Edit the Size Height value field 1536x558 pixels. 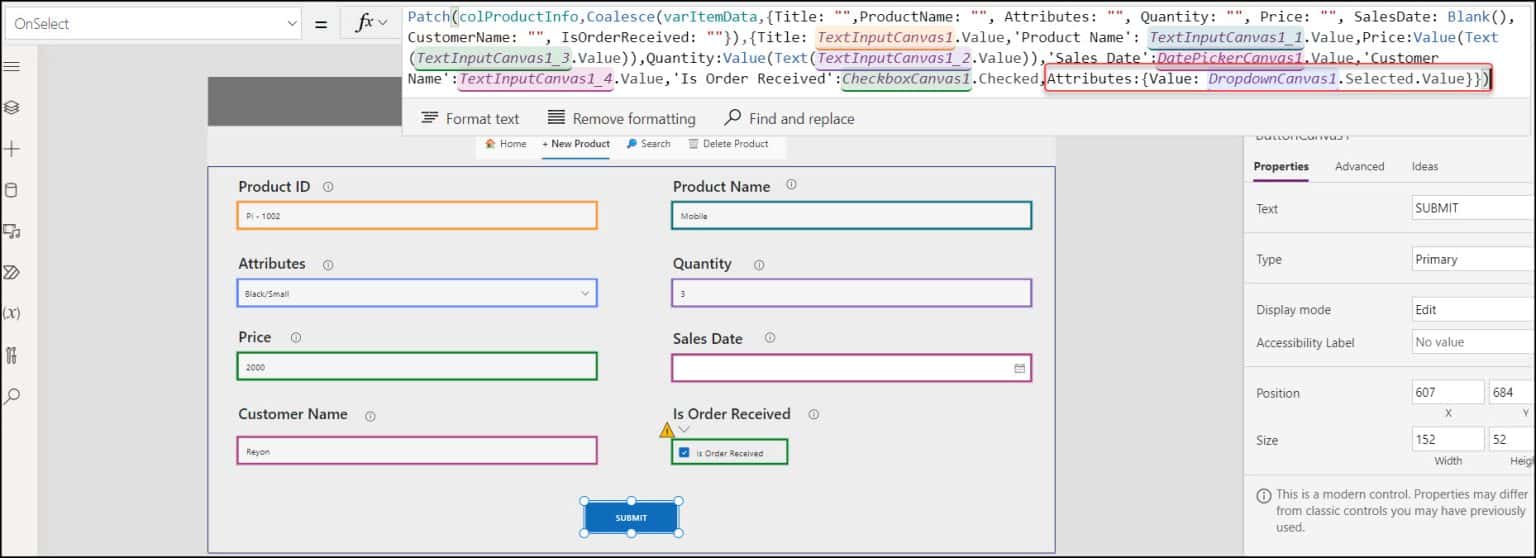[1512, 439]
